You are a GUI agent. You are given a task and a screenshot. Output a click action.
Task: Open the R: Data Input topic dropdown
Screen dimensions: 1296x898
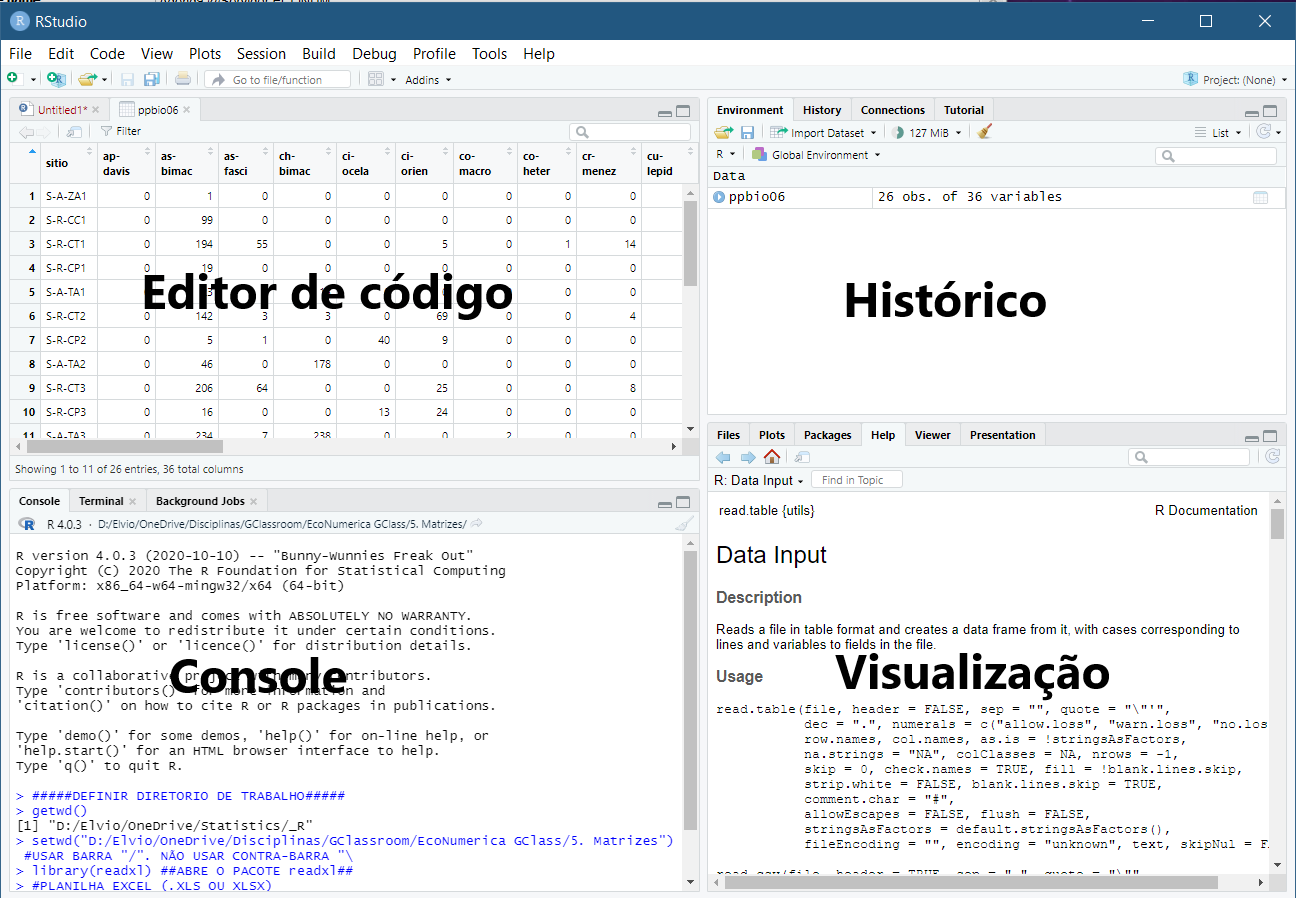pyautogui.click(x=758, y=479)
